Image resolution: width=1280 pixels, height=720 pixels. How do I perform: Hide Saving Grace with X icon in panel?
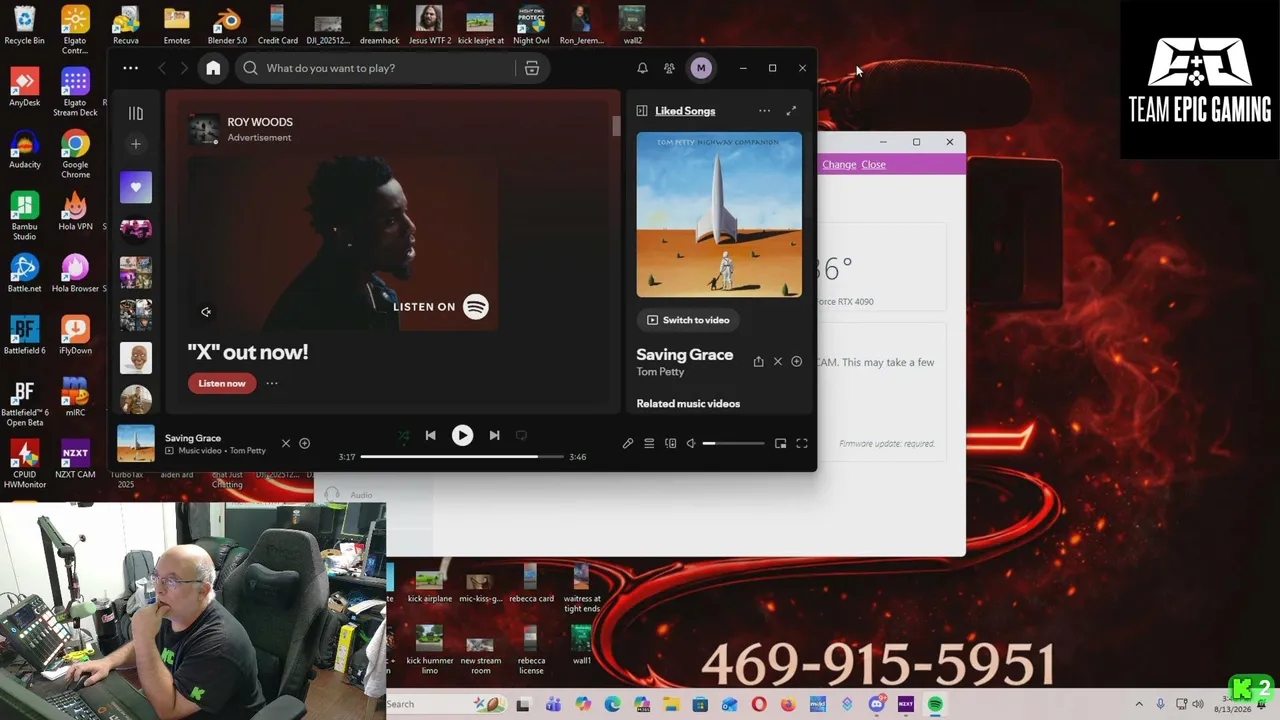(778, 362)
